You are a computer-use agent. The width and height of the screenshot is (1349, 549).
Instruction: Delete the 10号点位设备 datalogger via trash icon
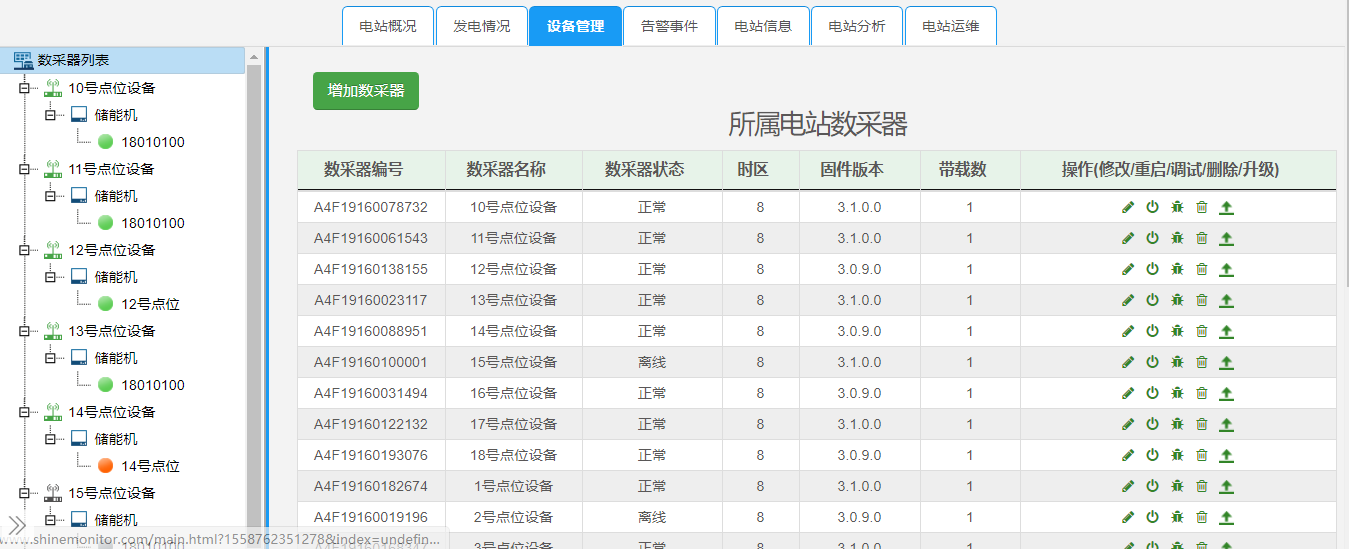pos(1202,208)
